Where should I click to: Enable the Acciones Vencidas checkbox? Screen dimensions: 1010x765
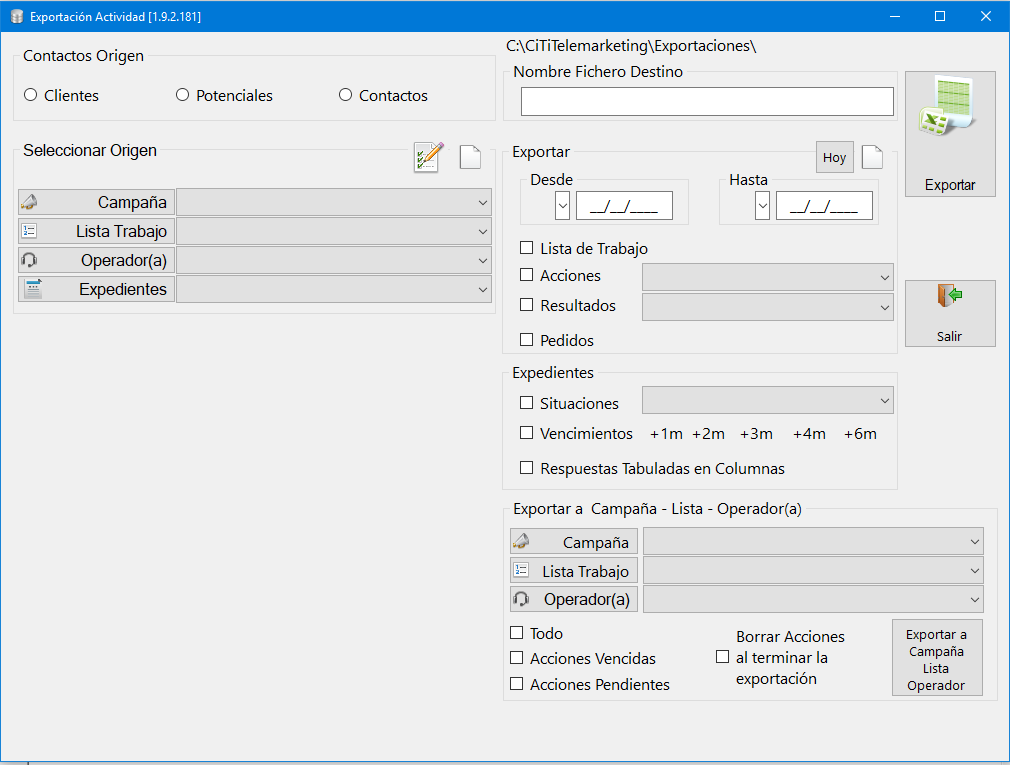[x=516, y=657]
